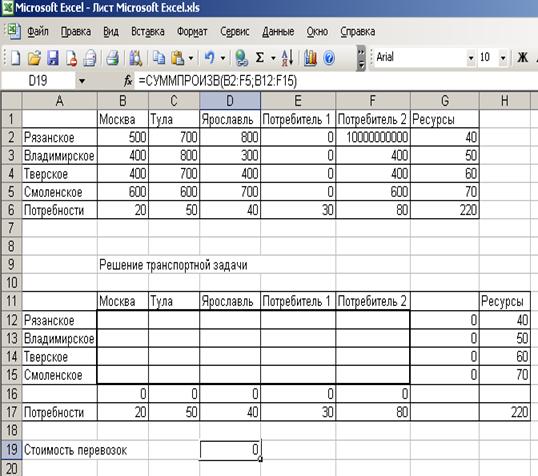Click in the formula bar СУММПРОИЗВ formula

(218, 81)
